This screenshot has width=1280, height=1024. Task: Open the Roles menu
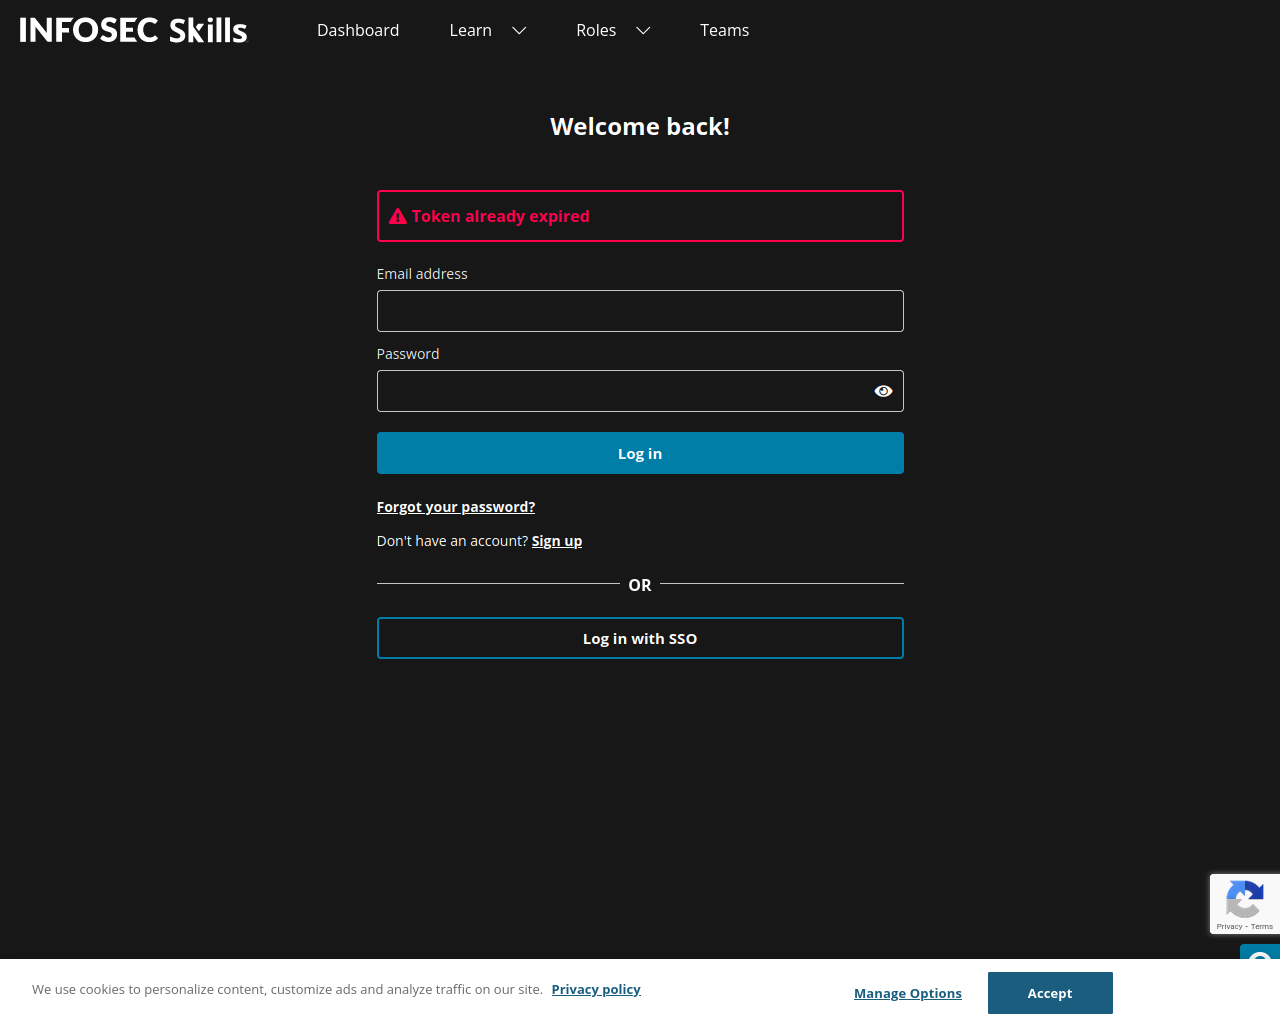[596, 30]
